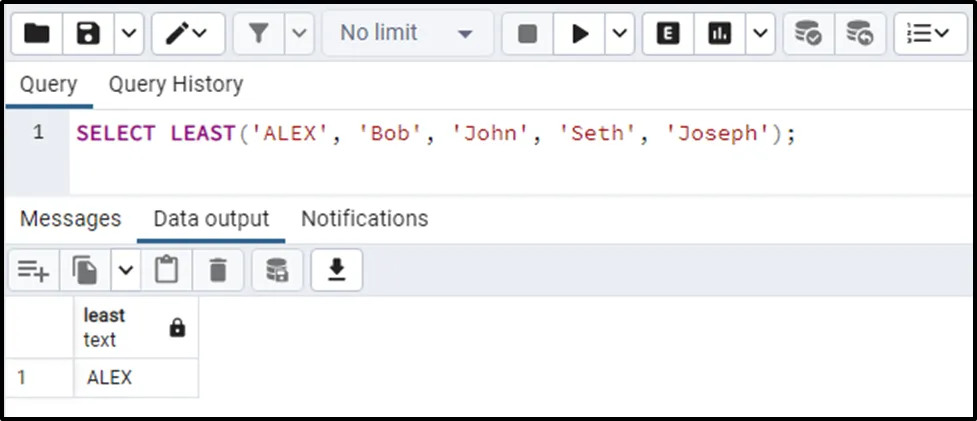The image size is (977, 421).
Task: Open the Messages tab
Action: click(70, 219)
